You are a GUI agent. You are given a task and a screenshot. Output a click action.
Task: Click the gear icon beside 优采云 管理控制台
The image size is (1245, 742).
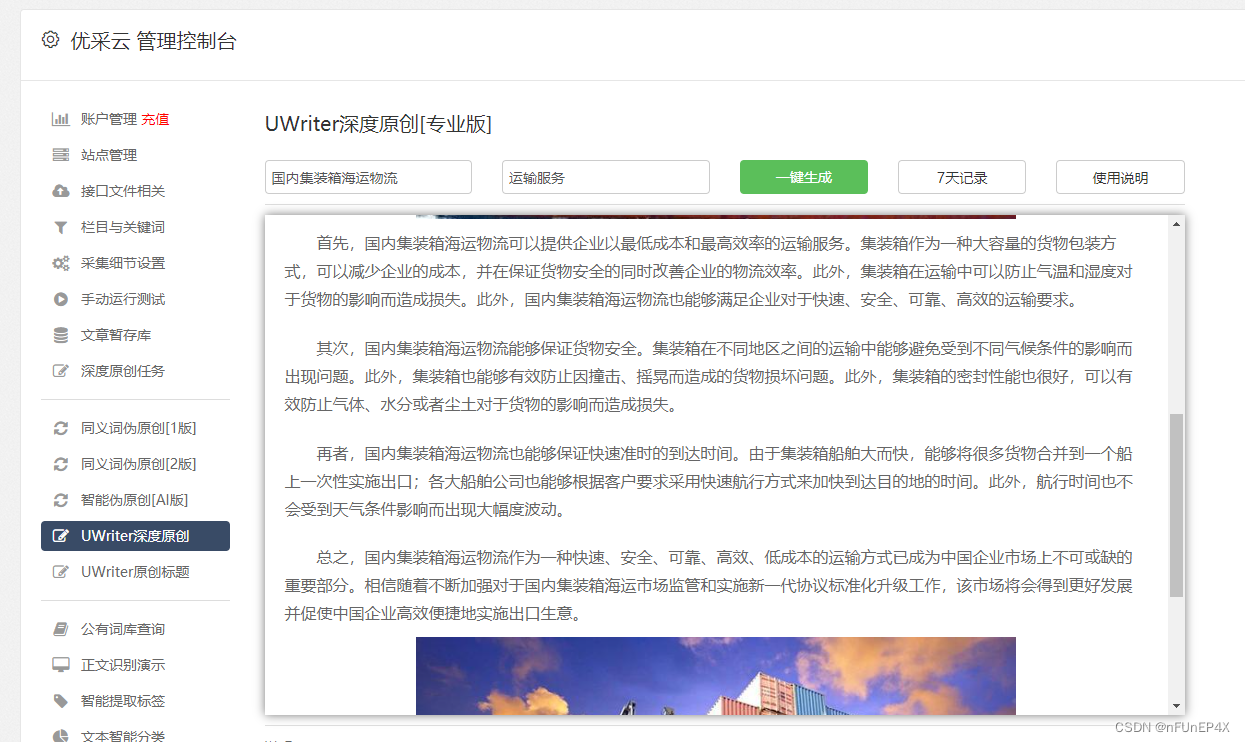pos(50,41)
